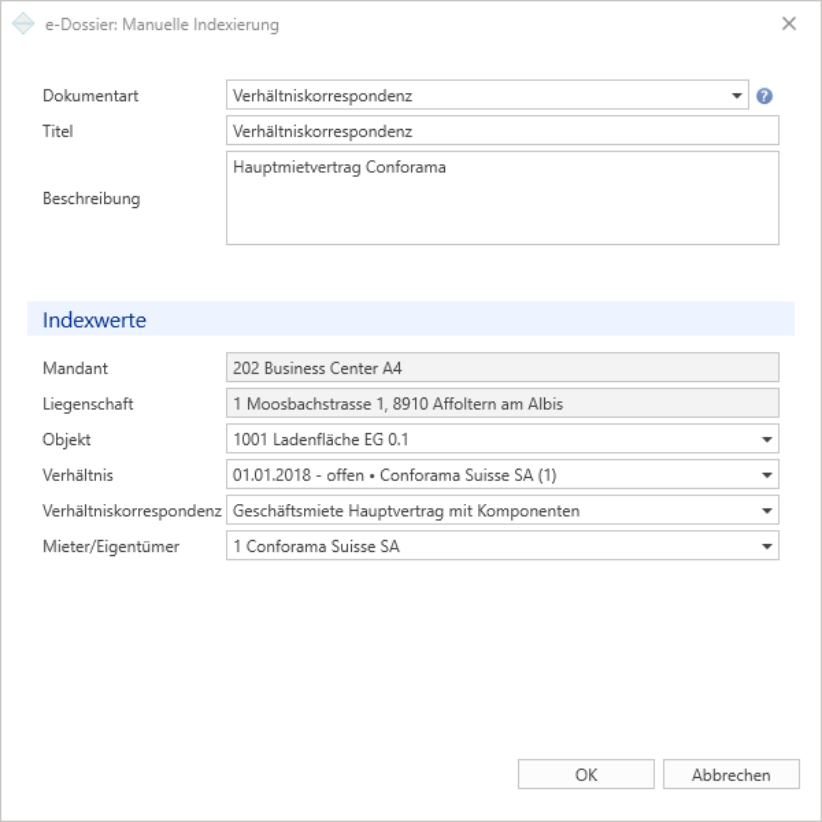Click the Verhältnis label
Image resolution: width=822 pixels, height=822 pixels.
(78, 475)
